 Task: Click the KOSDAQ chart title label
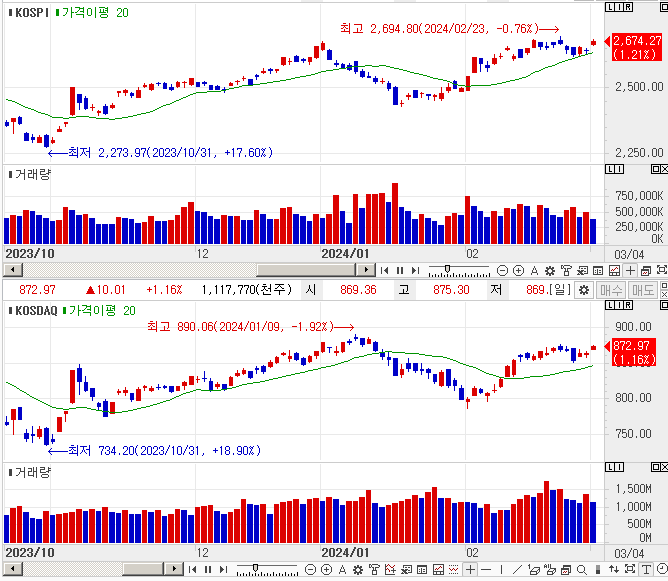36,311
